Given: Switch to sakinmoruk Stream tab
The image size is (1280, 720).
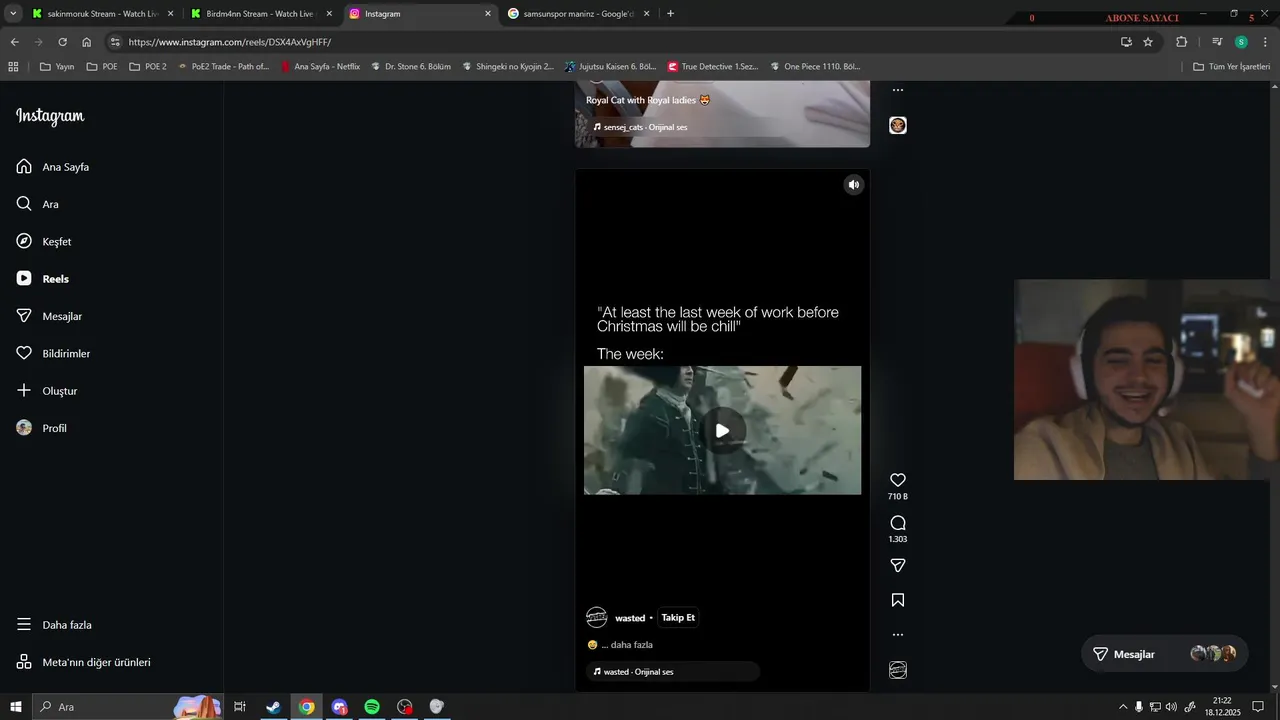Looking at the screenshot, I should (x=102, y=14).
